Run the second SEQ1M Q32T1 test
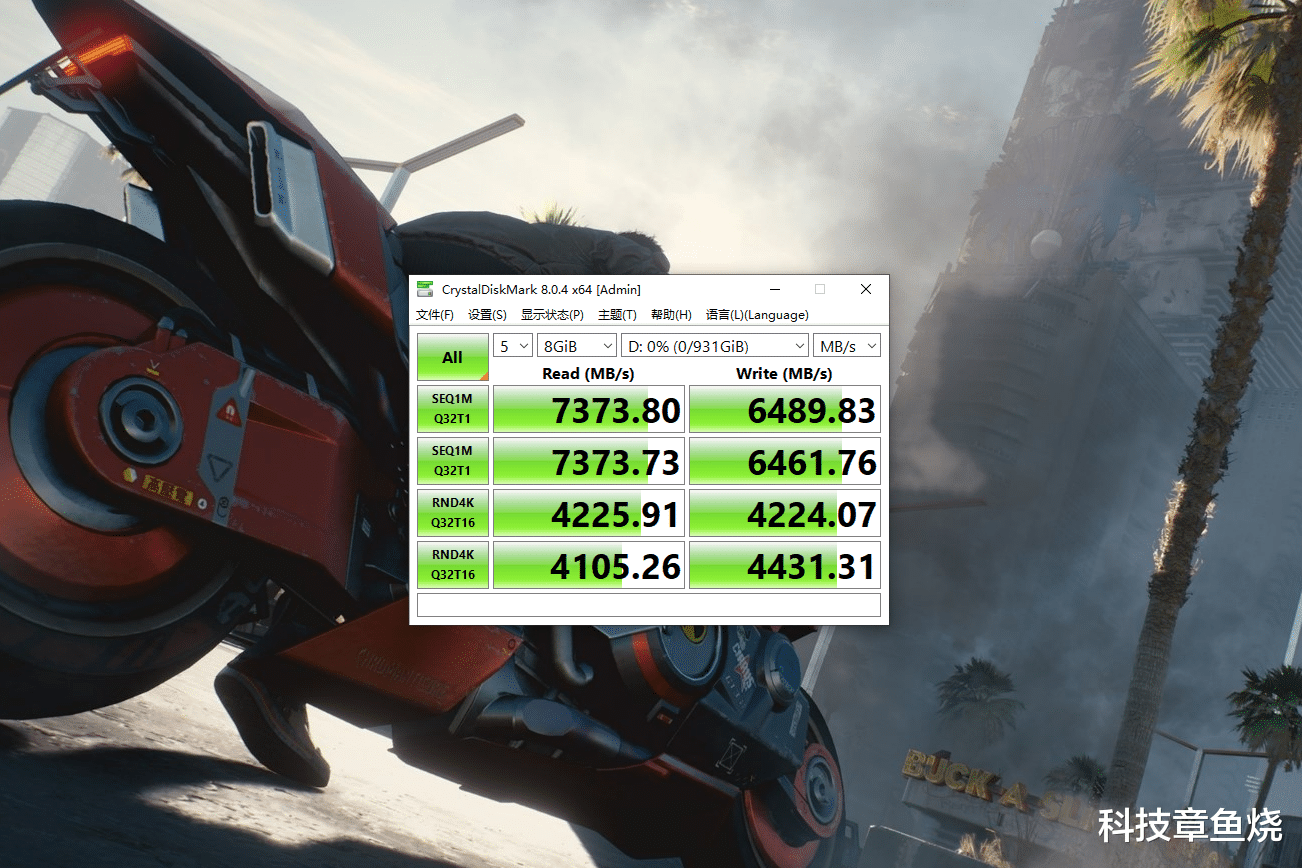The width and height of the screenshot is (1302, 868). coord(452,461)
